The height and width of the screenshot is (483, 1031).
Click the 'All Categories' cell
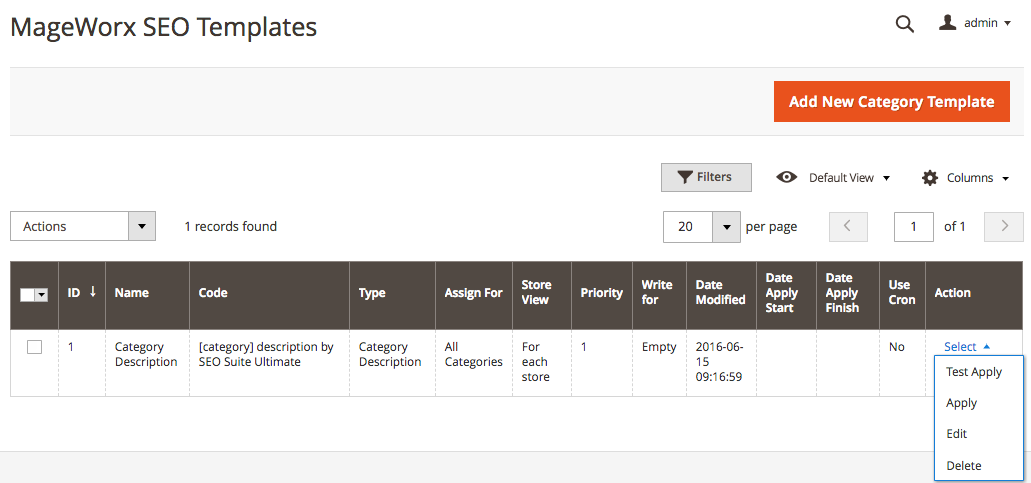click(x=474, y=363)
